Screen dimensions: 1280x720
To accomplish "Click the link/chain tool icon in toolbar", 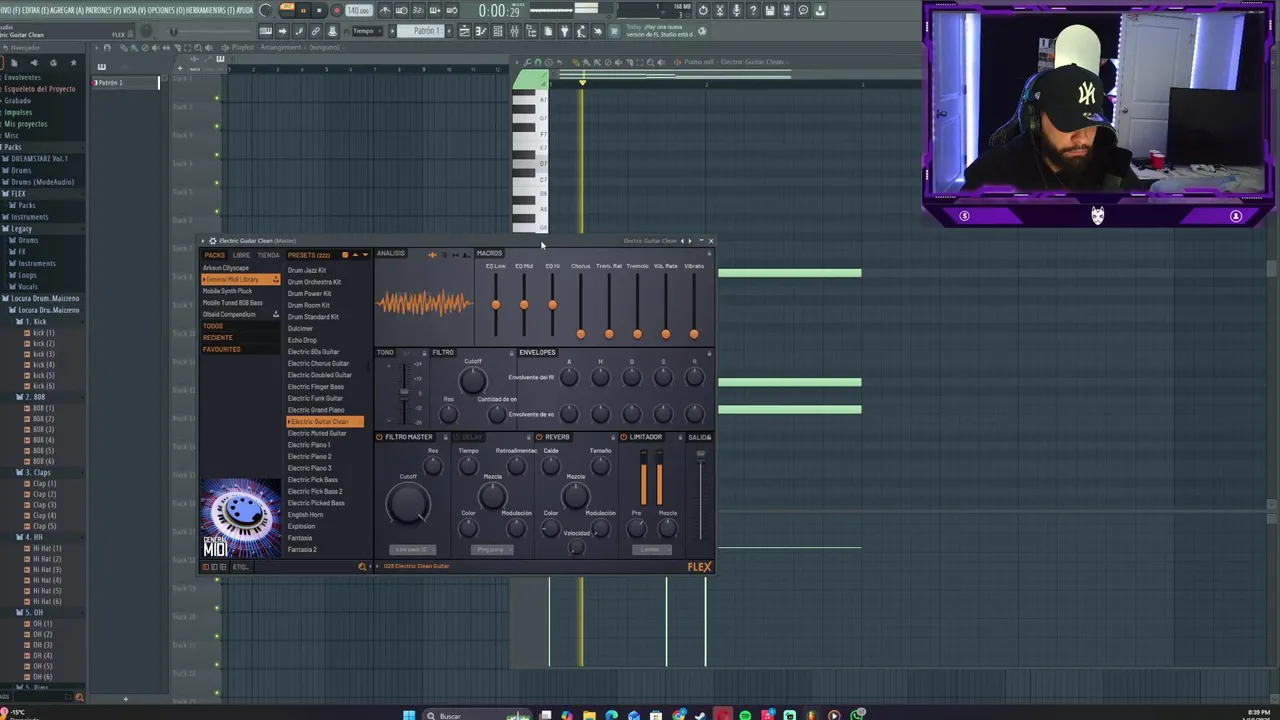I will coord(315,31).
